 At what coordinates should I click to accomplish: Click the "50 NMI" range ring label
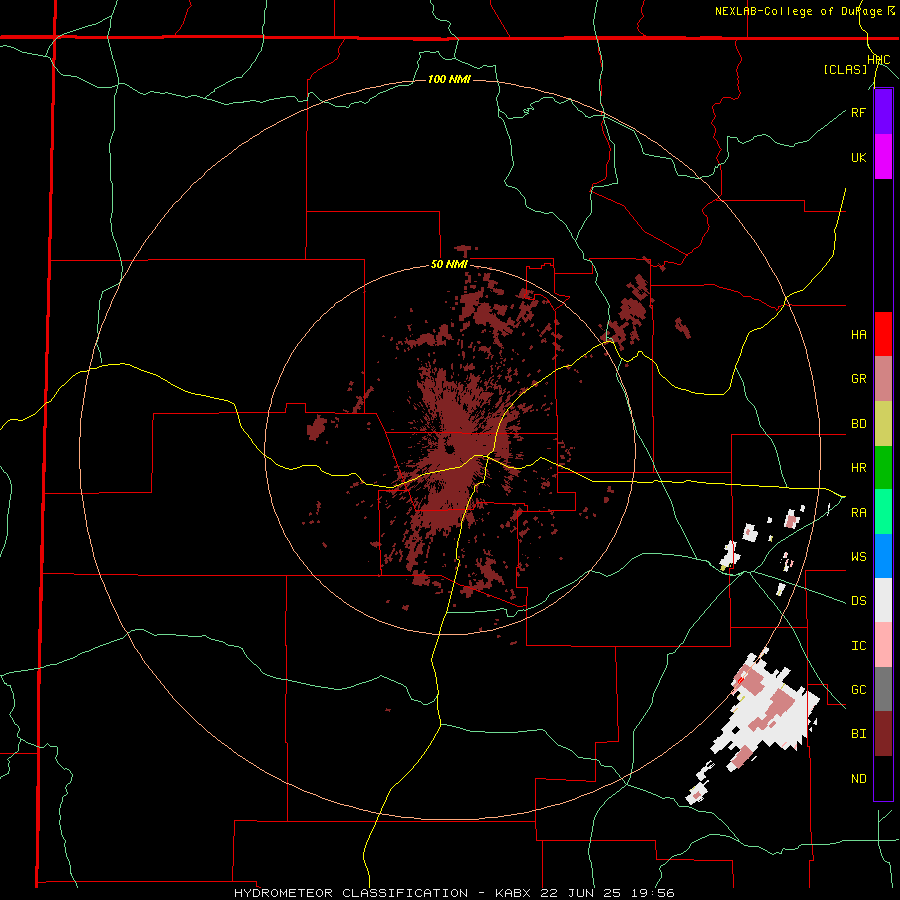(449, 265)
